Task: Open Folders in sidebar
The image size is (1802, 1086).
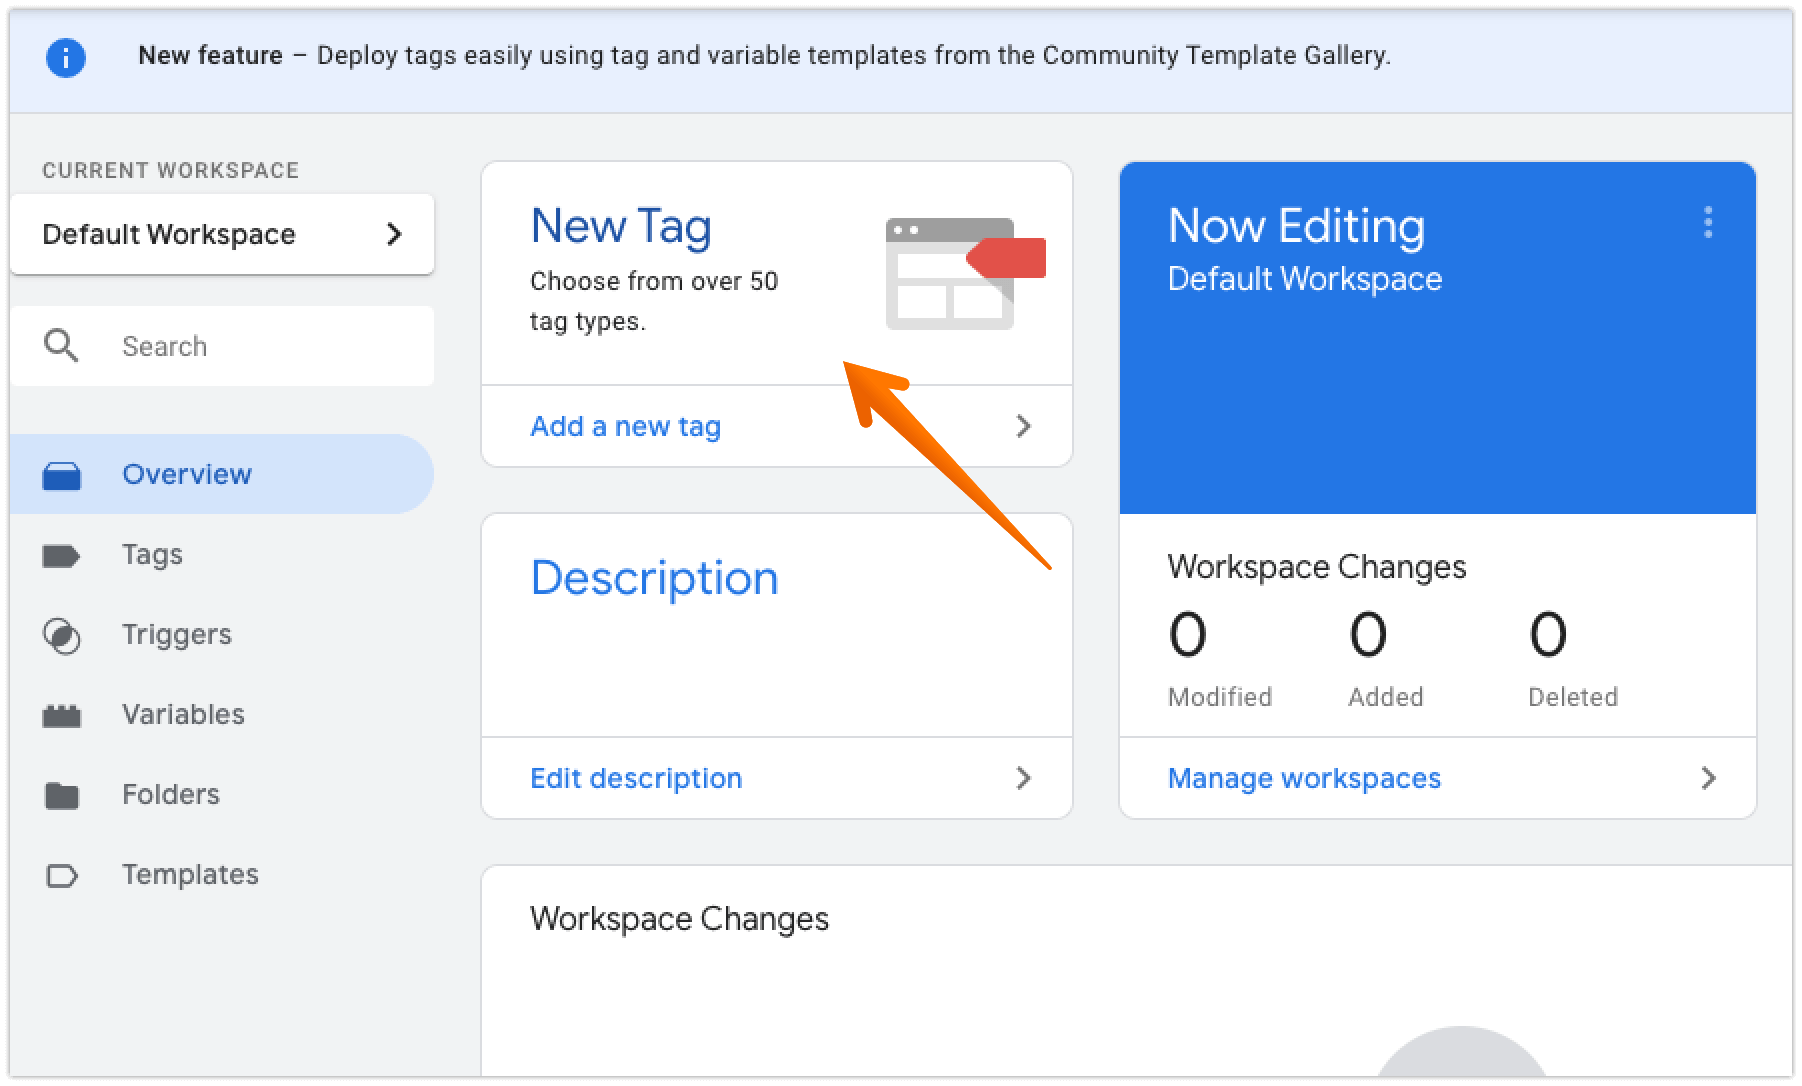Action: (x=222, y=795)
